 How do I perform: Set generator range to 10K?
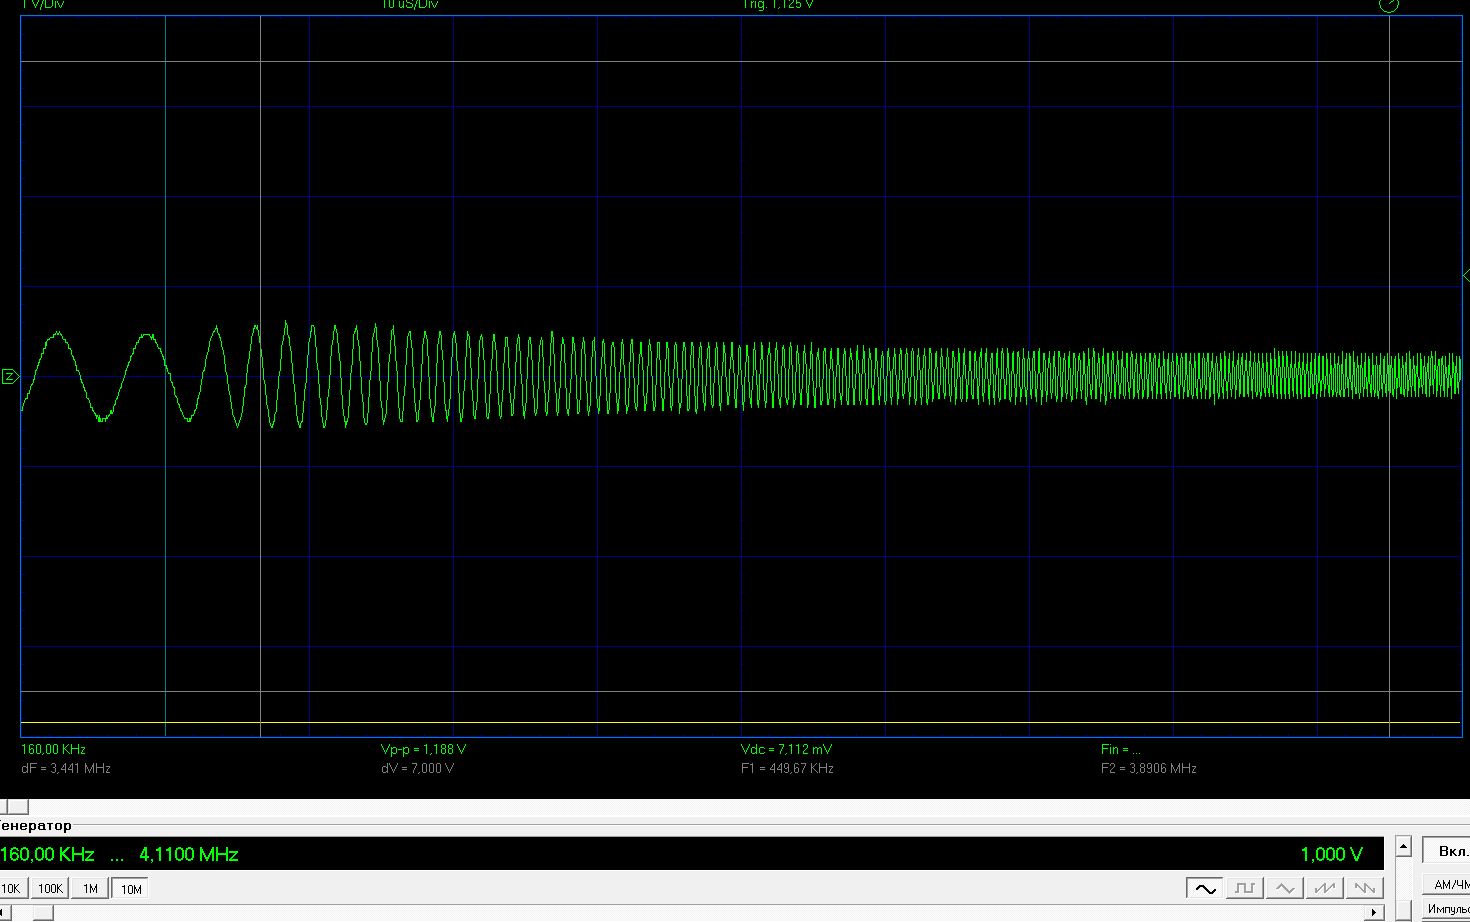(11, 889)
